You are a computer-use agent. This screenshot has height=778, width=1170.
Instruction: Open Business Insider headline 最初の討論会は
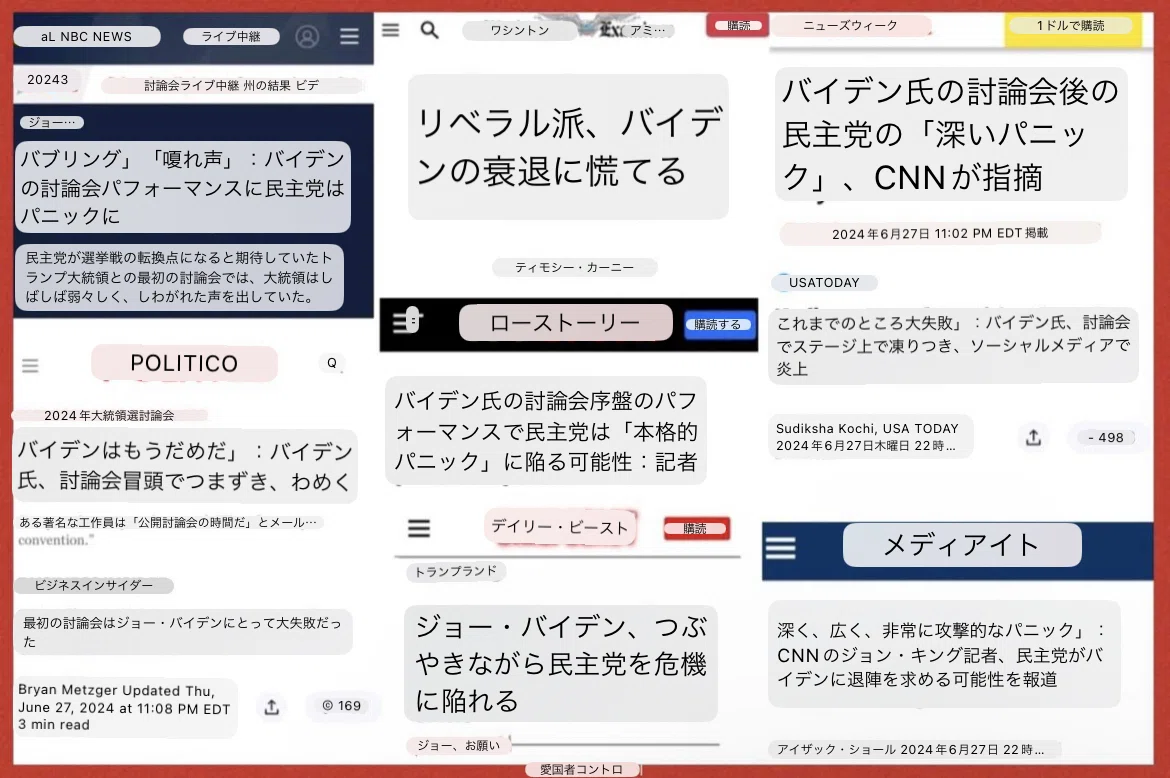[x=183, y=632]
